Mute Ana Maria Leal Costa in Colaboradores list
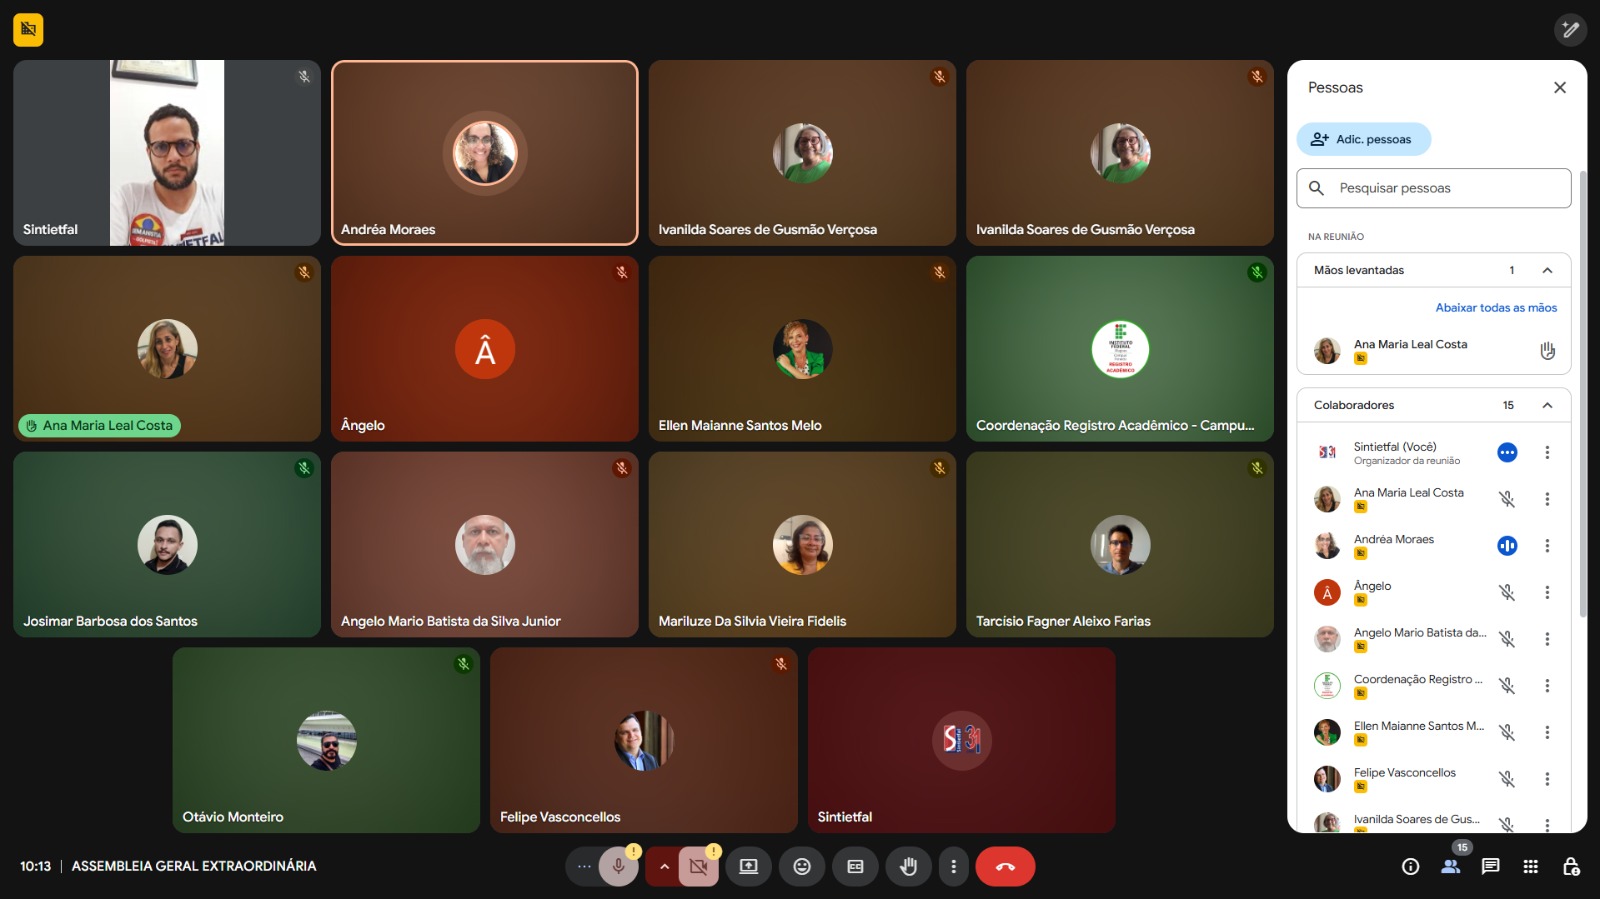Image resolution: width=1600 pixels, height=899 pixels. (1507, 499)
